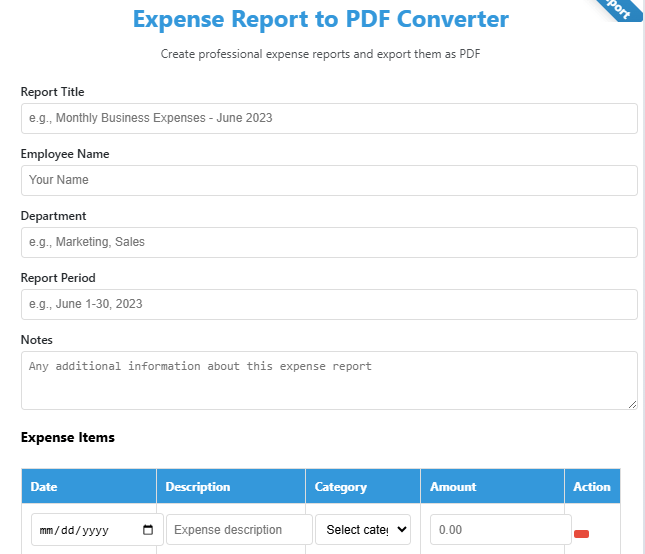Viewport: 645px width, 554px height.
Task: Click the Expense description input
Action: 239,530
